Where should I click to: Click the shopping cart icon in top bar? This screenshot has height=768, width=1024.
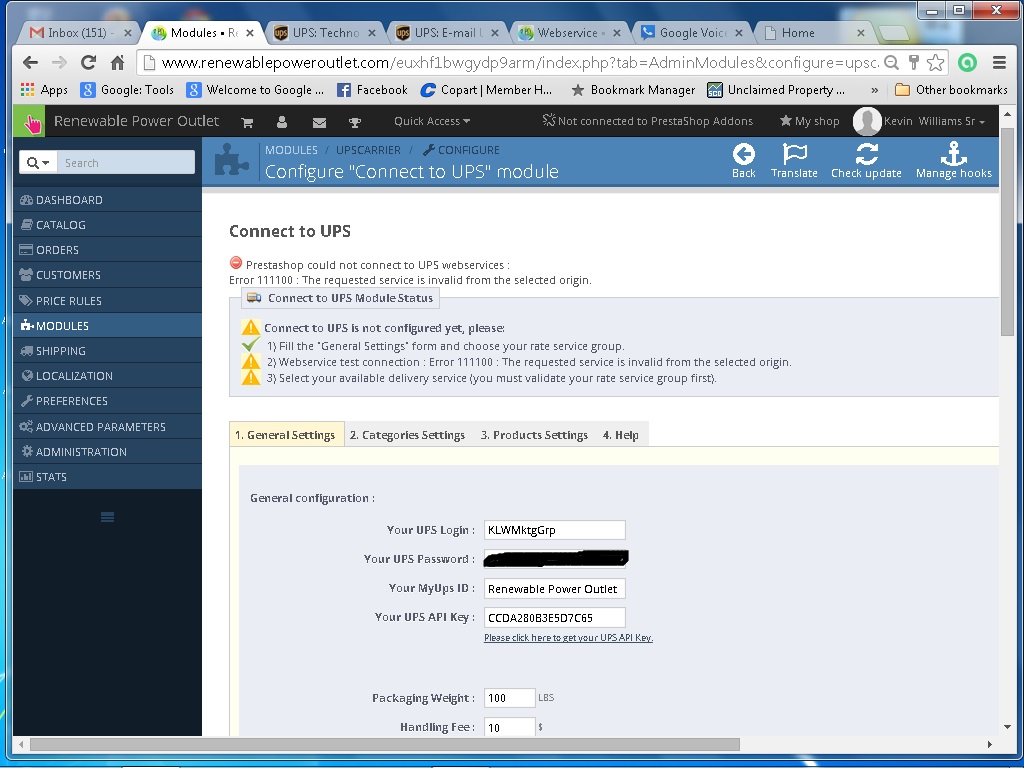click(x=247, y=122)
